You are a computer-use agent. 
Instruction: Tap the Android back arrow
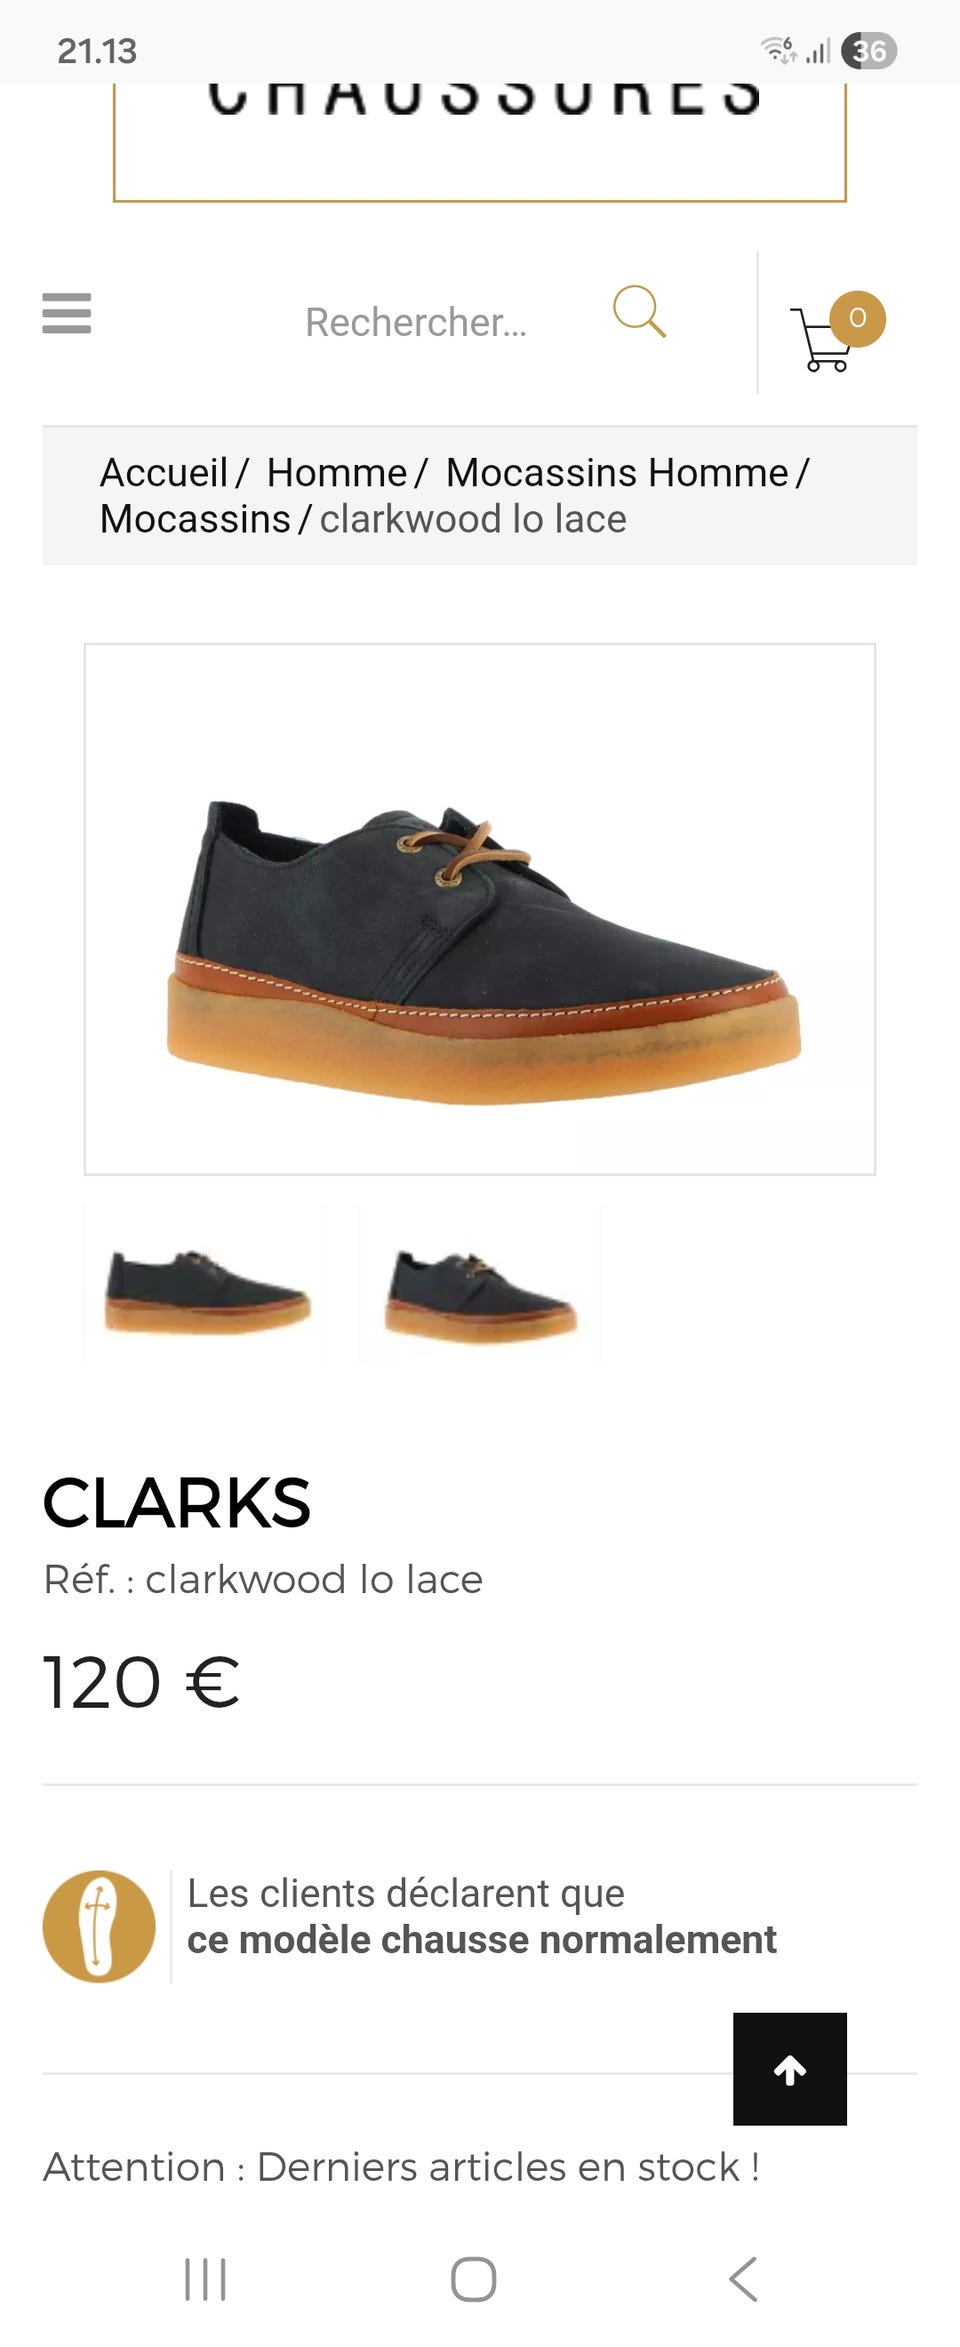click(743, 2280)
